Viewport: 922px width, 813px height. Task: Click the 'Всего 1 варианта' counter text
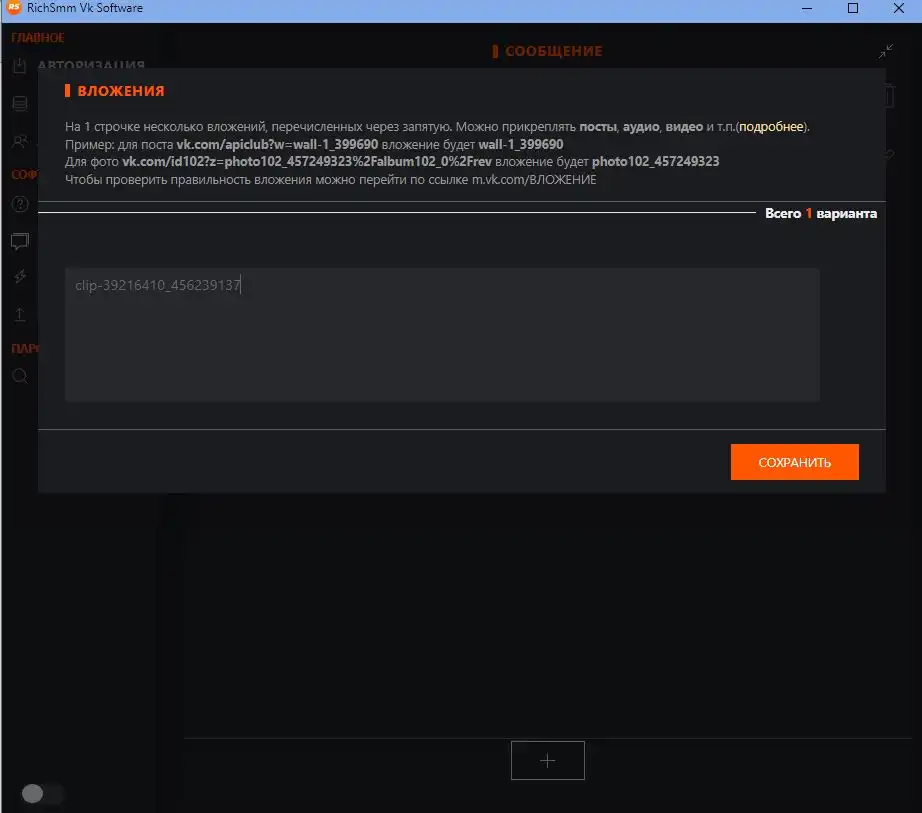click(821, 213)
